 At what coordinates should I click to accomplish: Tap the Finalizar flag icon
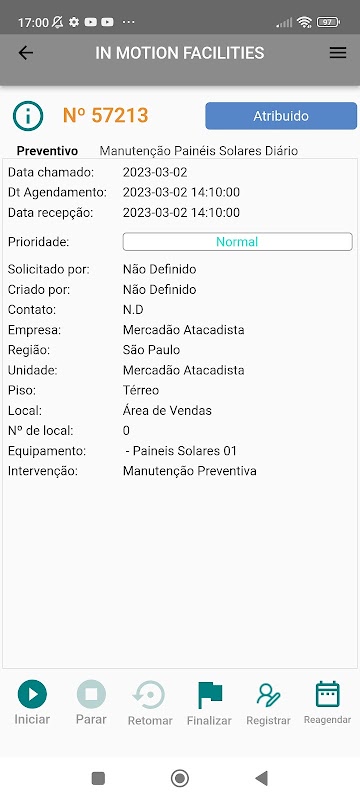(210, 695)
